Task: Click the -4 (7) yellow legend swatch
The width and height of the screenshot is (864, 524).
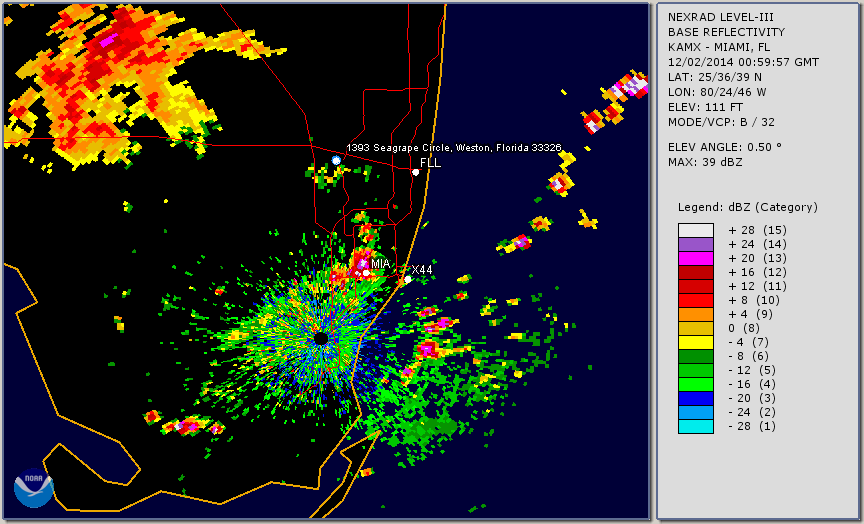Action: 696,343
